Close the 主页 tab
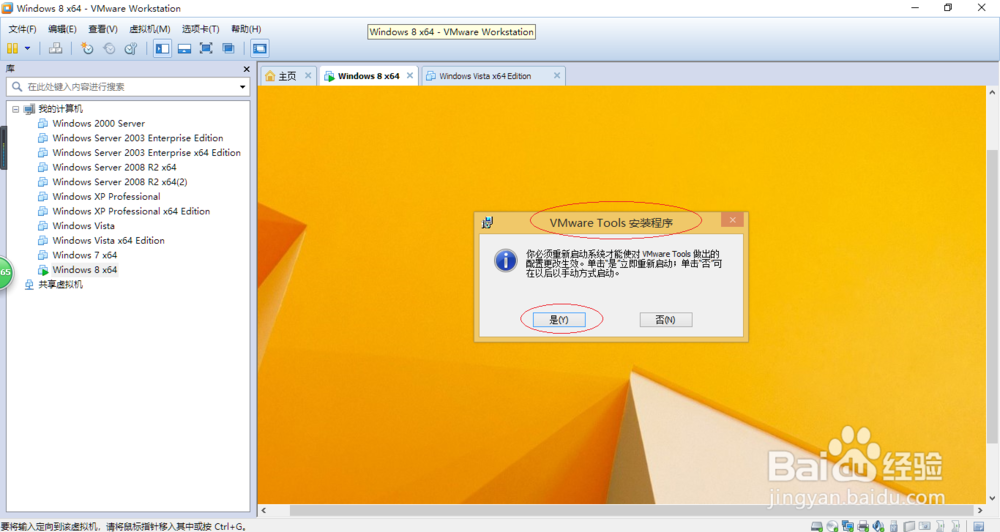The width and height of the screenshot is (1000, 532). coord(308,75)
